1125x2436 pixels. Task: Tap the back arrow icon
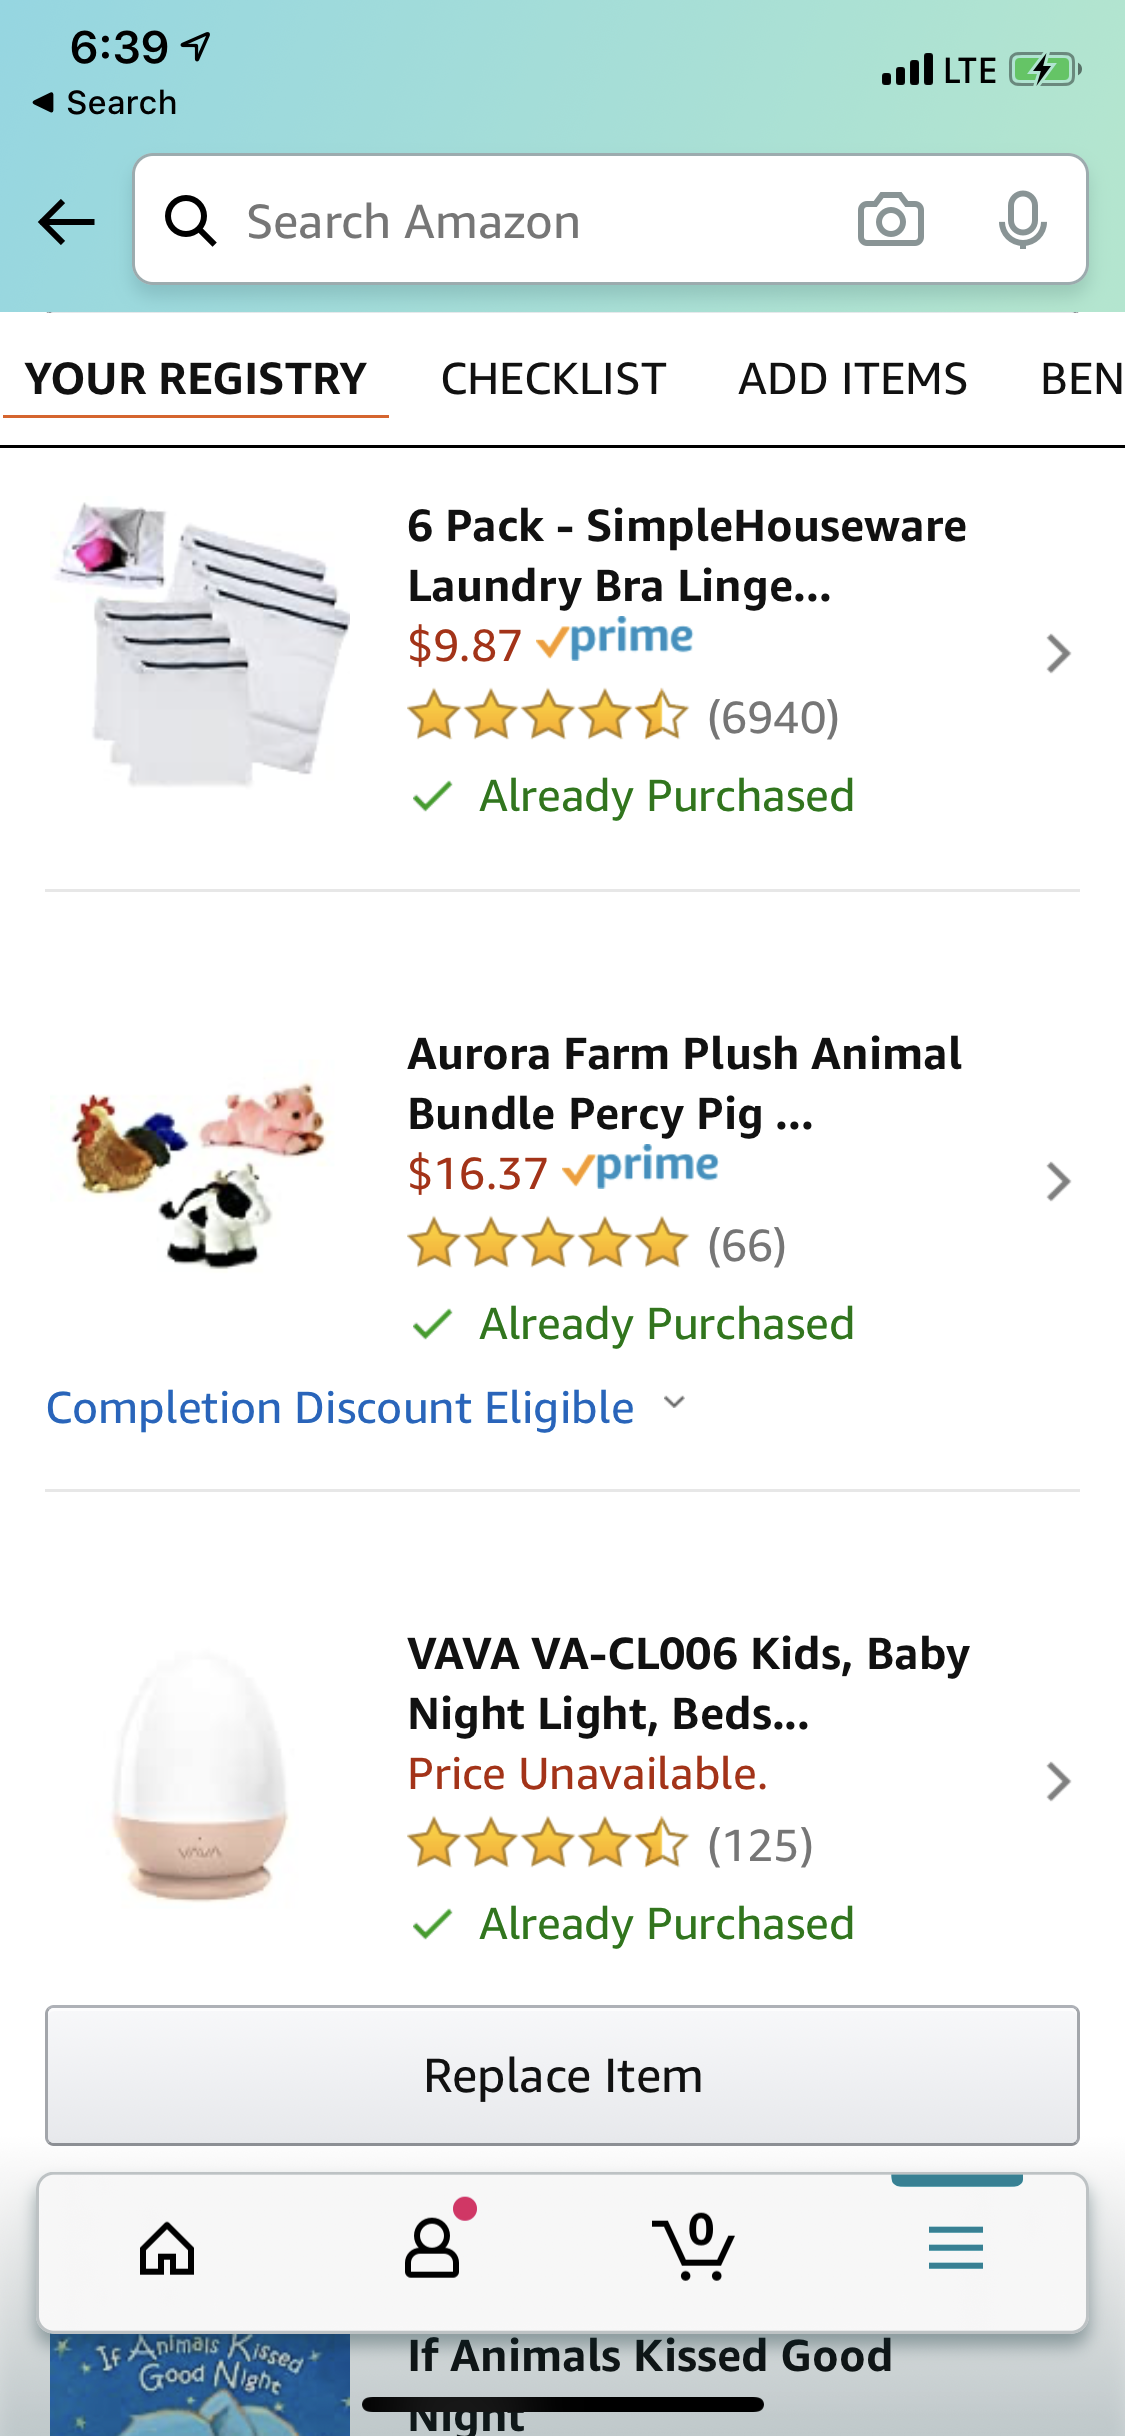point(66,221)
